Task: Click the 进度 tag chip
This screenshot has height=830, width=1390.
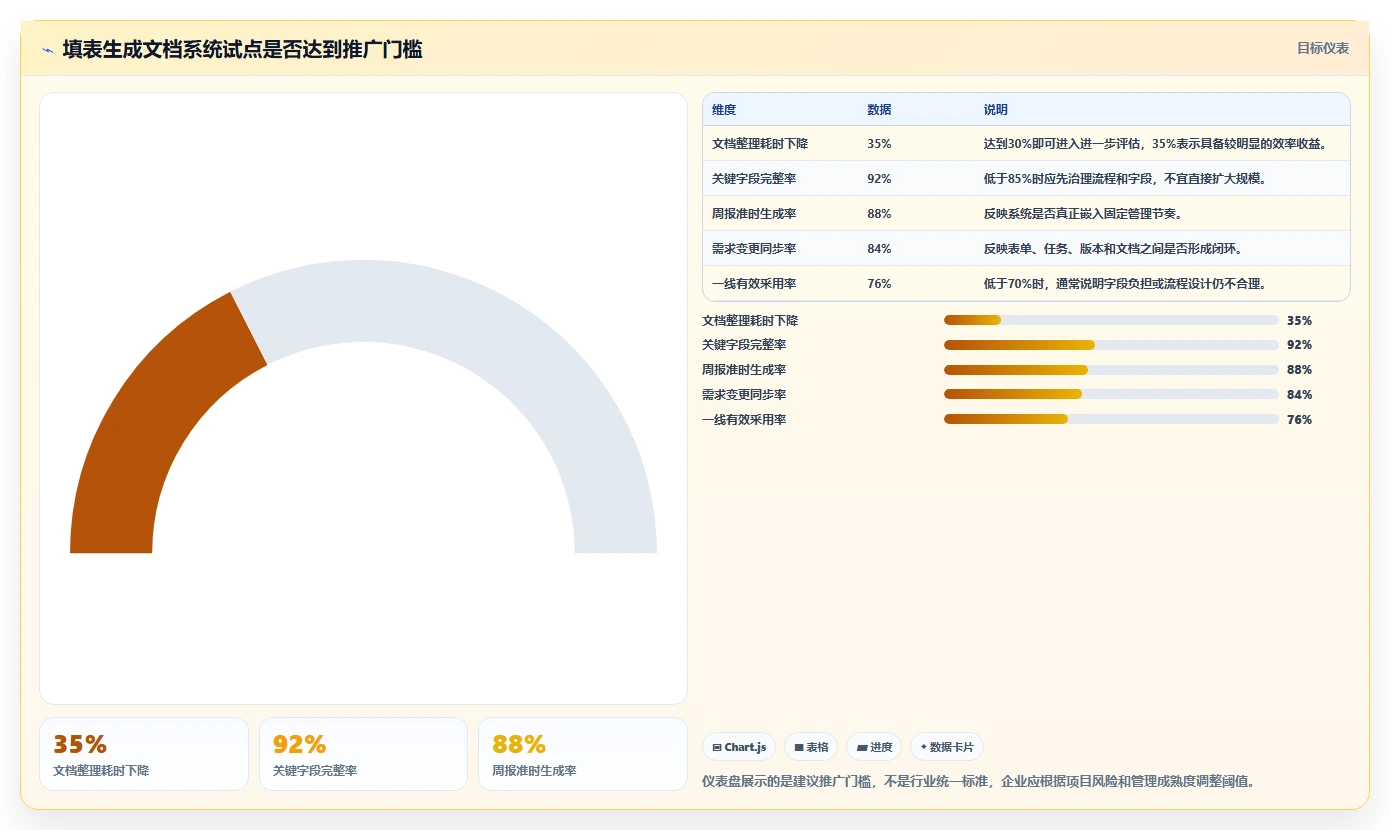Action: click(x=874, y=747)
